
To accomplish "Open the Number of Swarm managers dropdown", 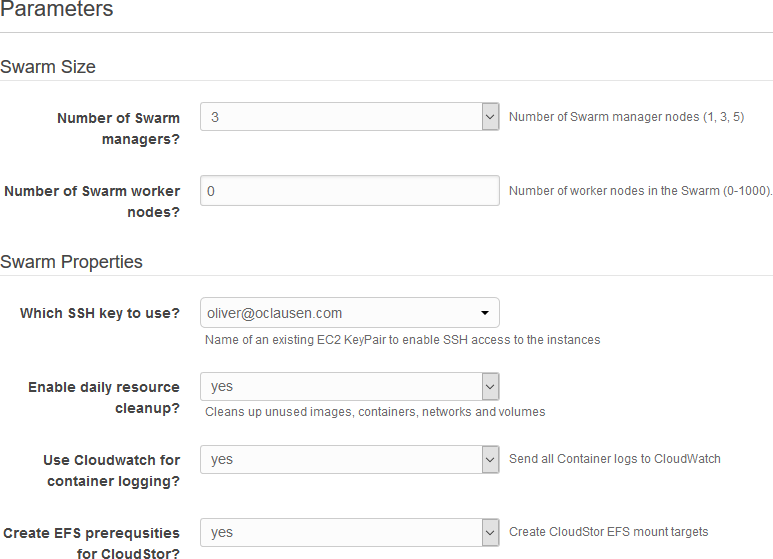I will point(350,117).
